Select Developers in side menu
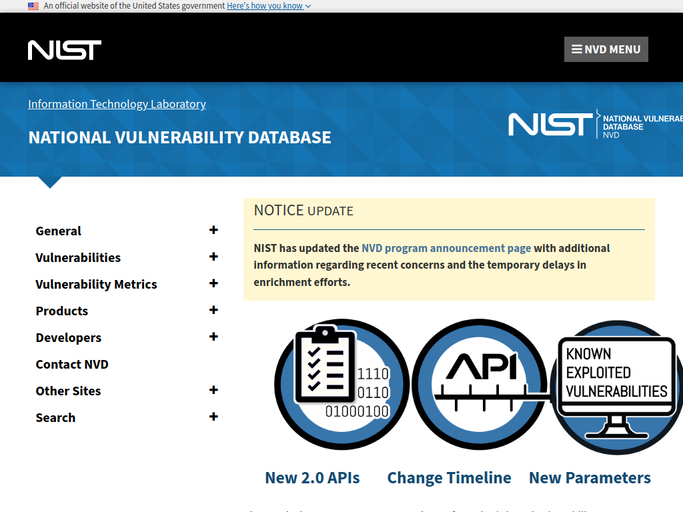Screen dimensions: 683x512 point(68,338)
